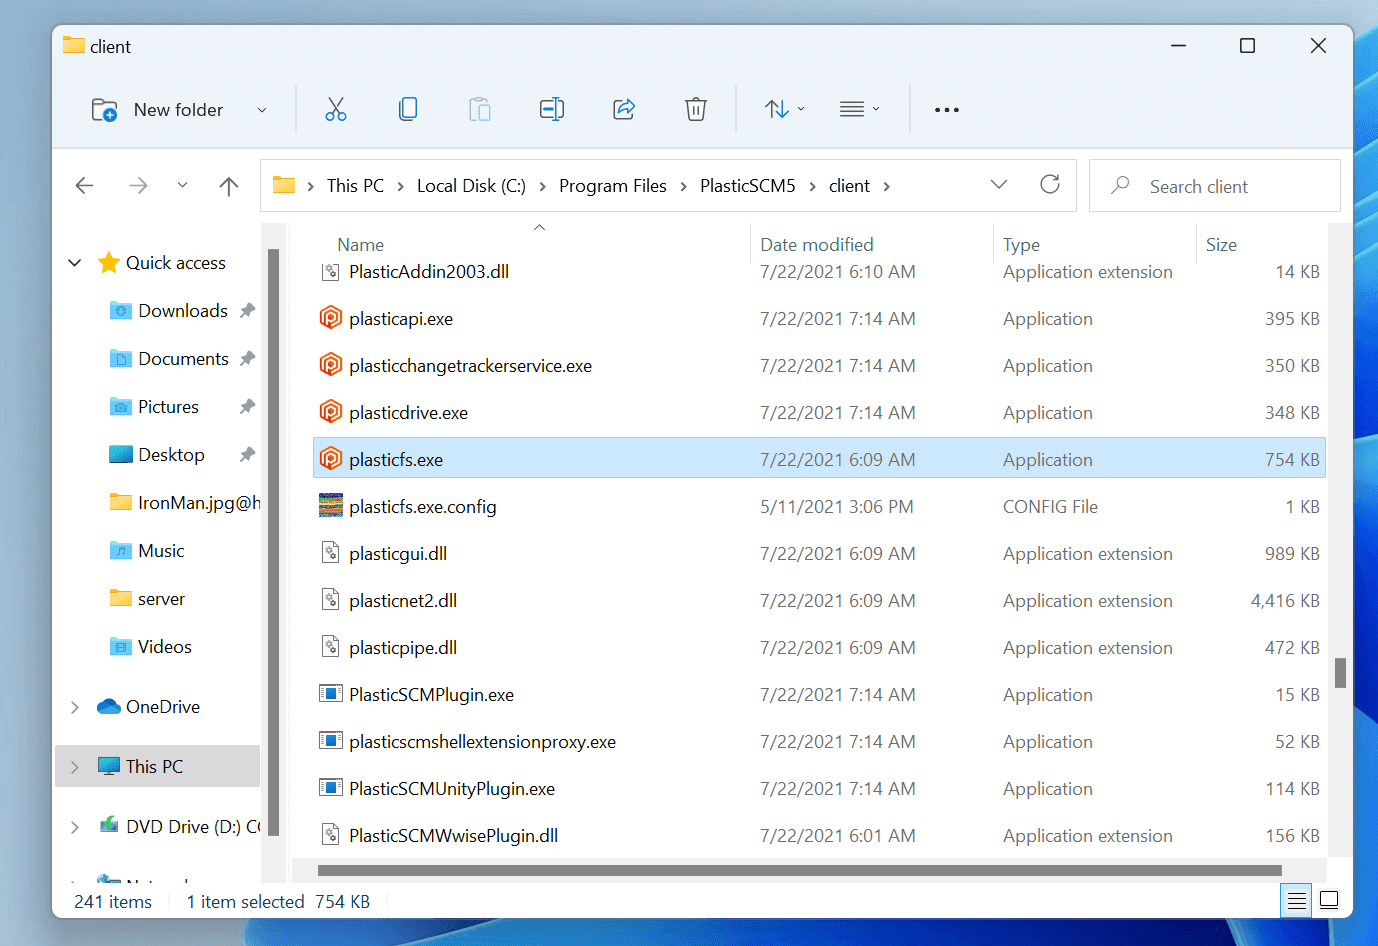Image resolution: width=1378 pixels, height=946 pixels.
Task: Open the See more ellipsis menu
Action: click(x=946, y=109)
